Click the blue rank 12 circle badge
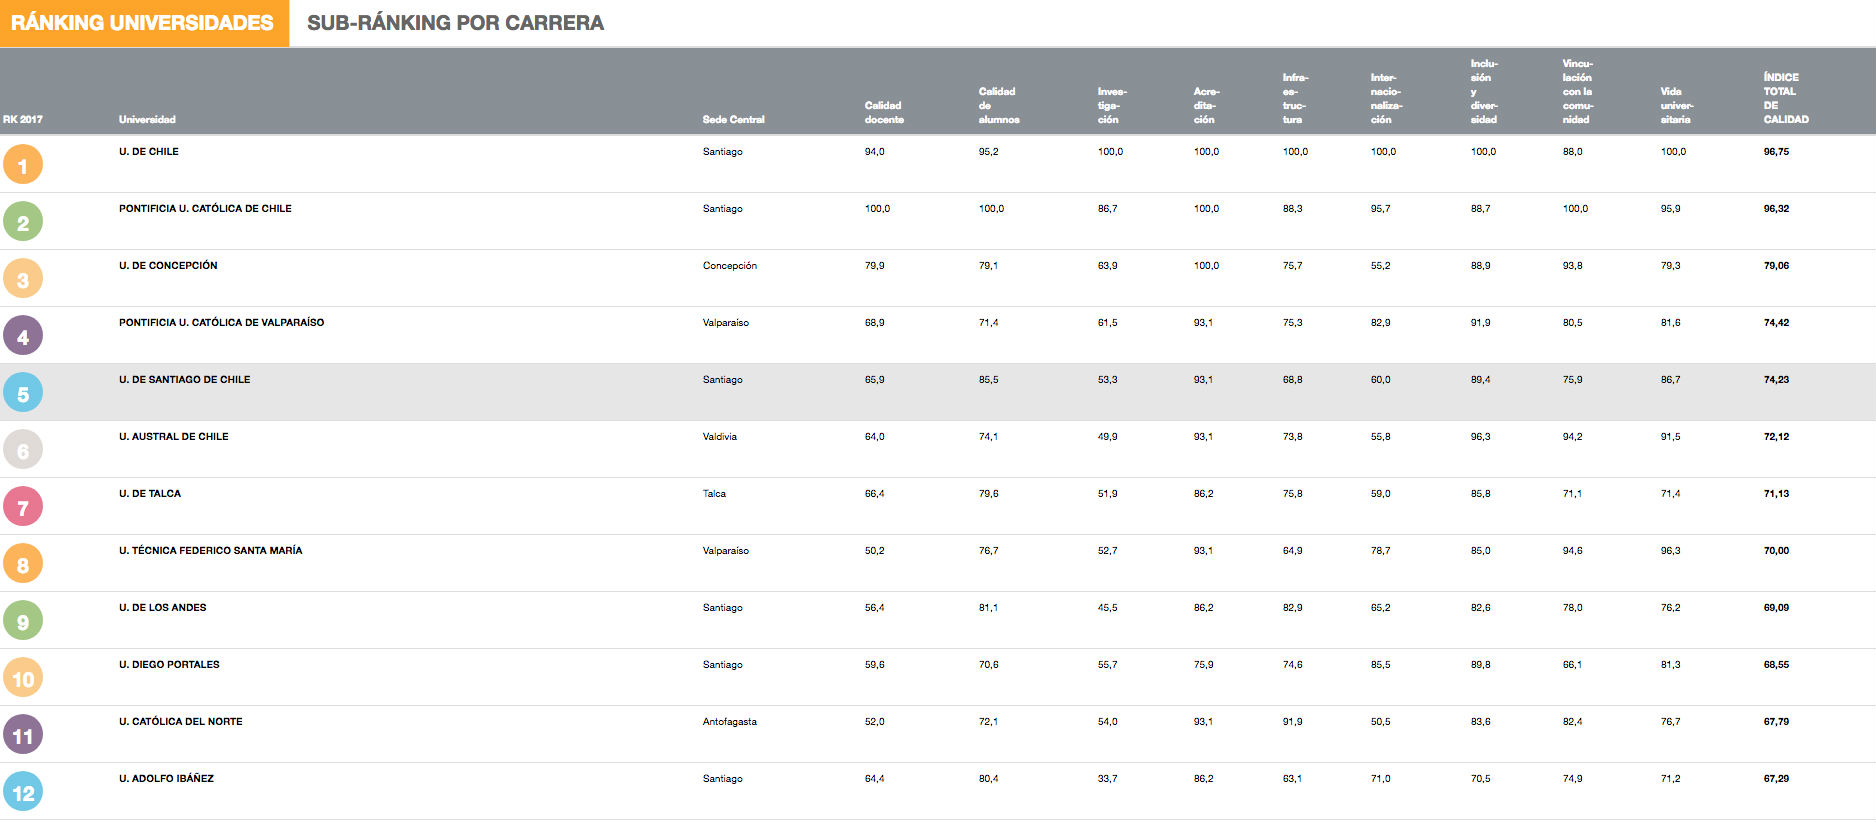1876x822 pixels. 23,792
